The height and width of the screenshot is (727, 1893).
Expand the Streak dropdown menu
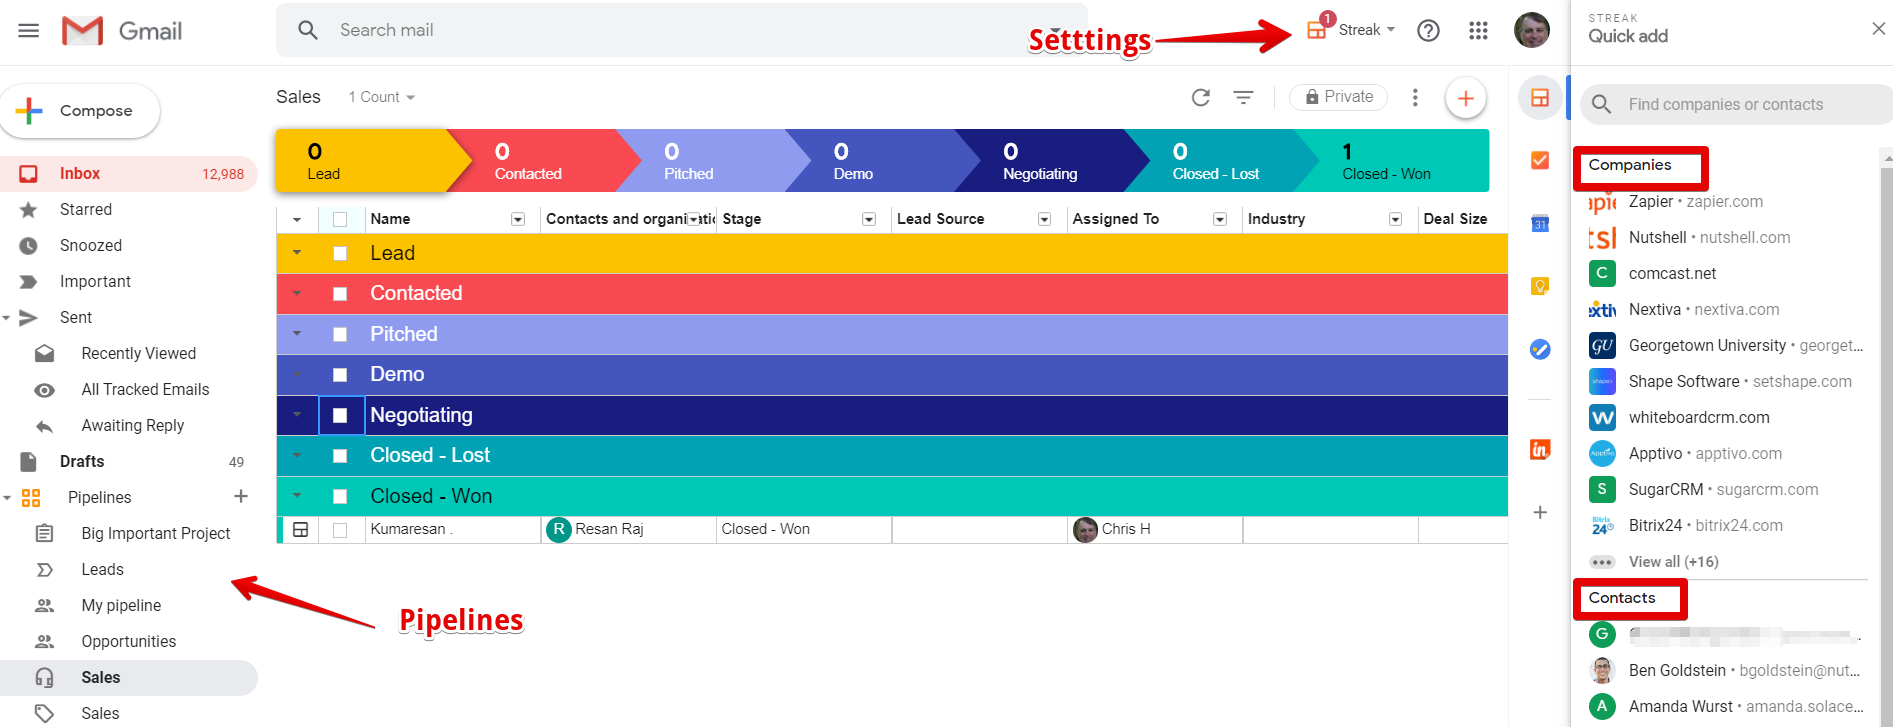(x=1365, y=30)
